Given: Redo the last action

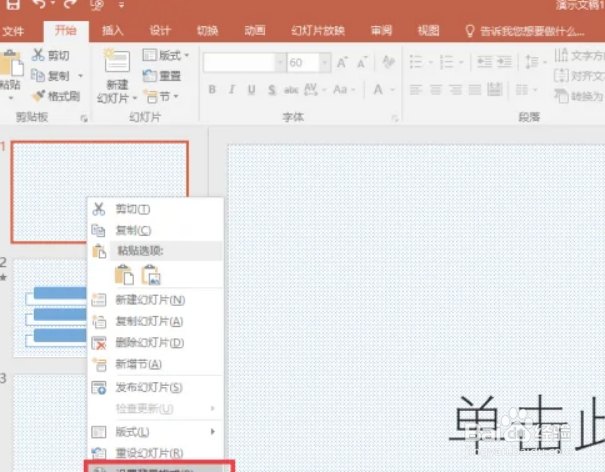Looking at the screenshot, I should [x=70, y=4].
